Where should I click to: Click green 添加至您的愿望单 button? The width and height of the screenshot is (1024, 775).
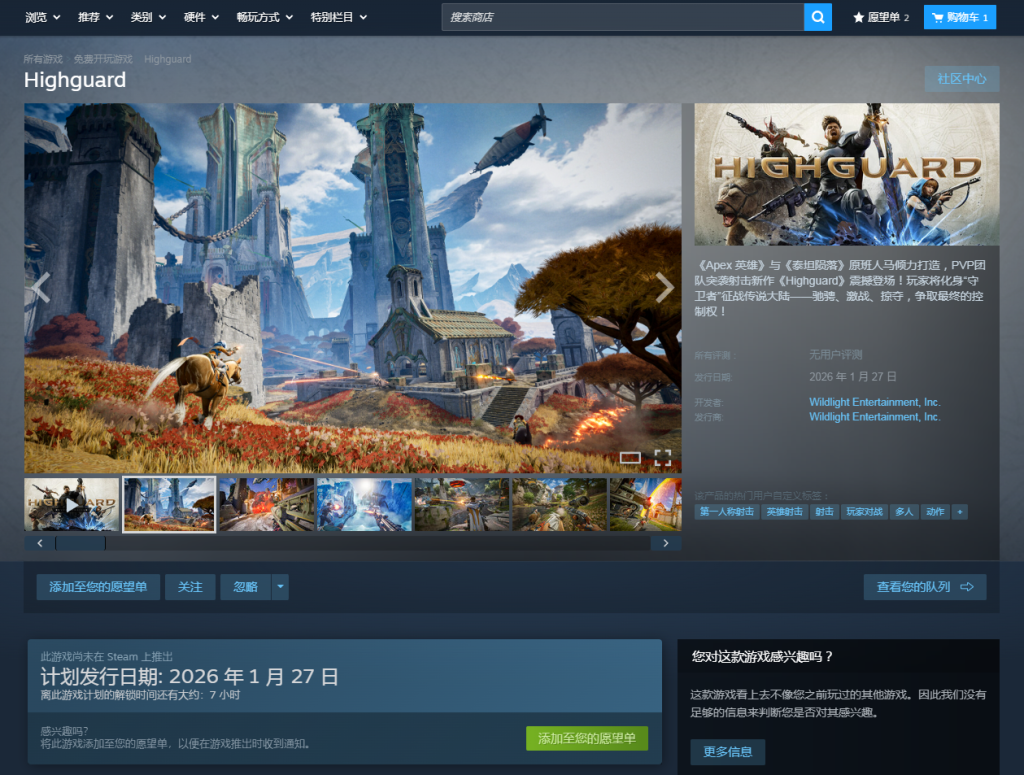pos(587,738)
